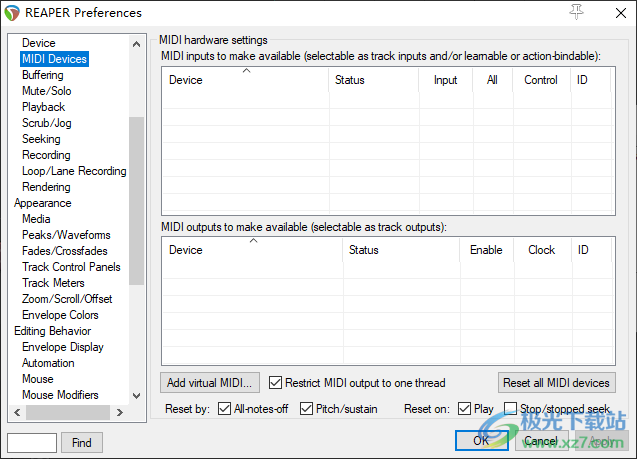Select the Appearance category
This screenshot has height=459, width=637.
tap(43, 203)
